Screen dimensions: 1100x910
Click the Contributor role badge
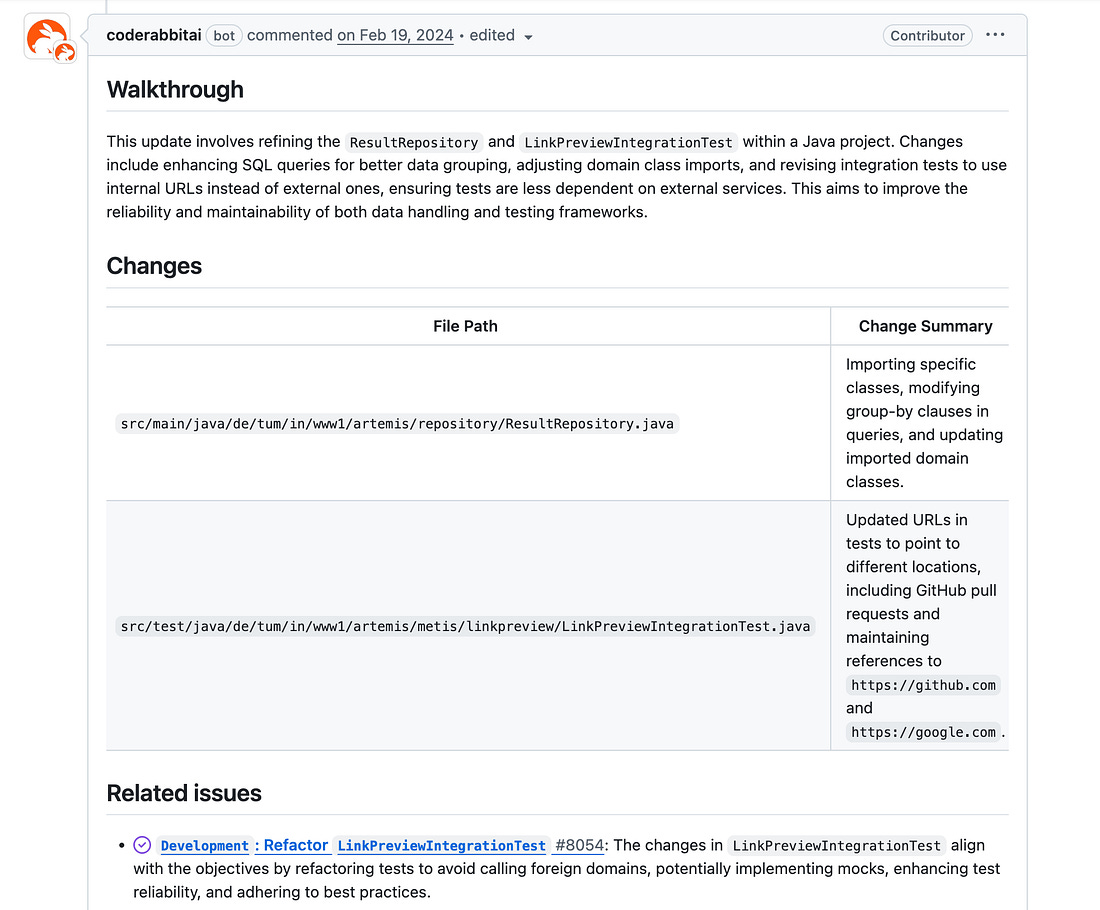[x=927, y=35]
